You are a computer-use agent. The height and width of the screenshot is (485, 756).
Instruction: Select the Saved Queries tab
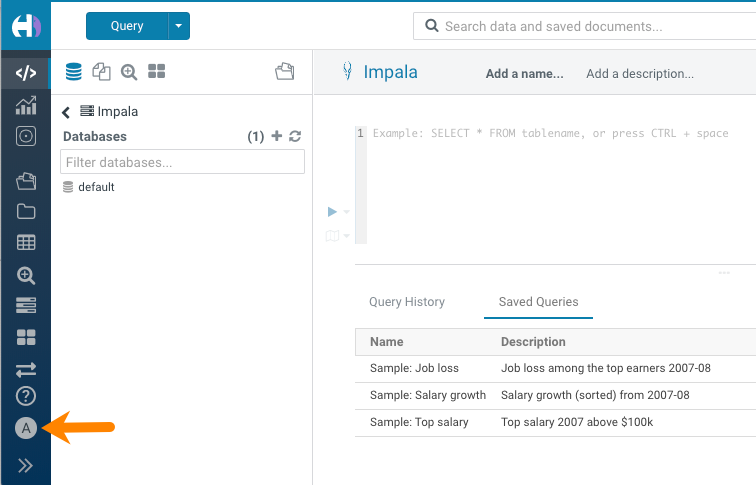click(538, 302)
